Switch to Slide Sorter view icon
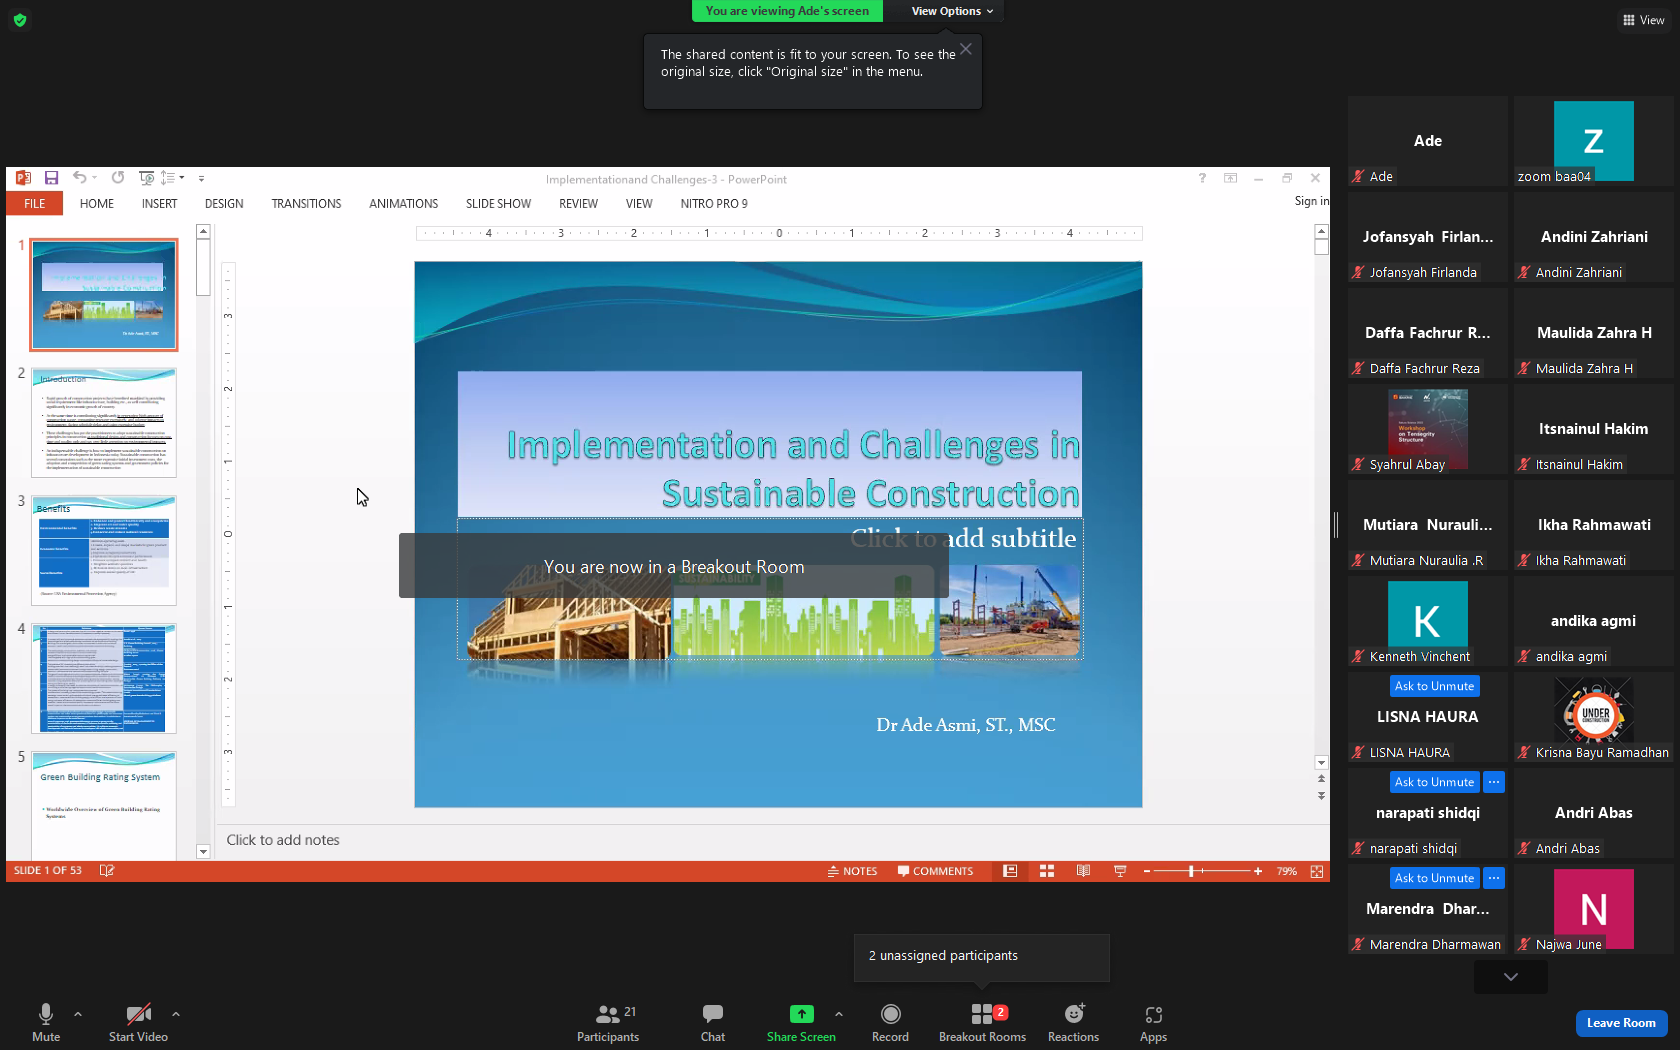The image size is (1680, 1050). coord(1047,871)
